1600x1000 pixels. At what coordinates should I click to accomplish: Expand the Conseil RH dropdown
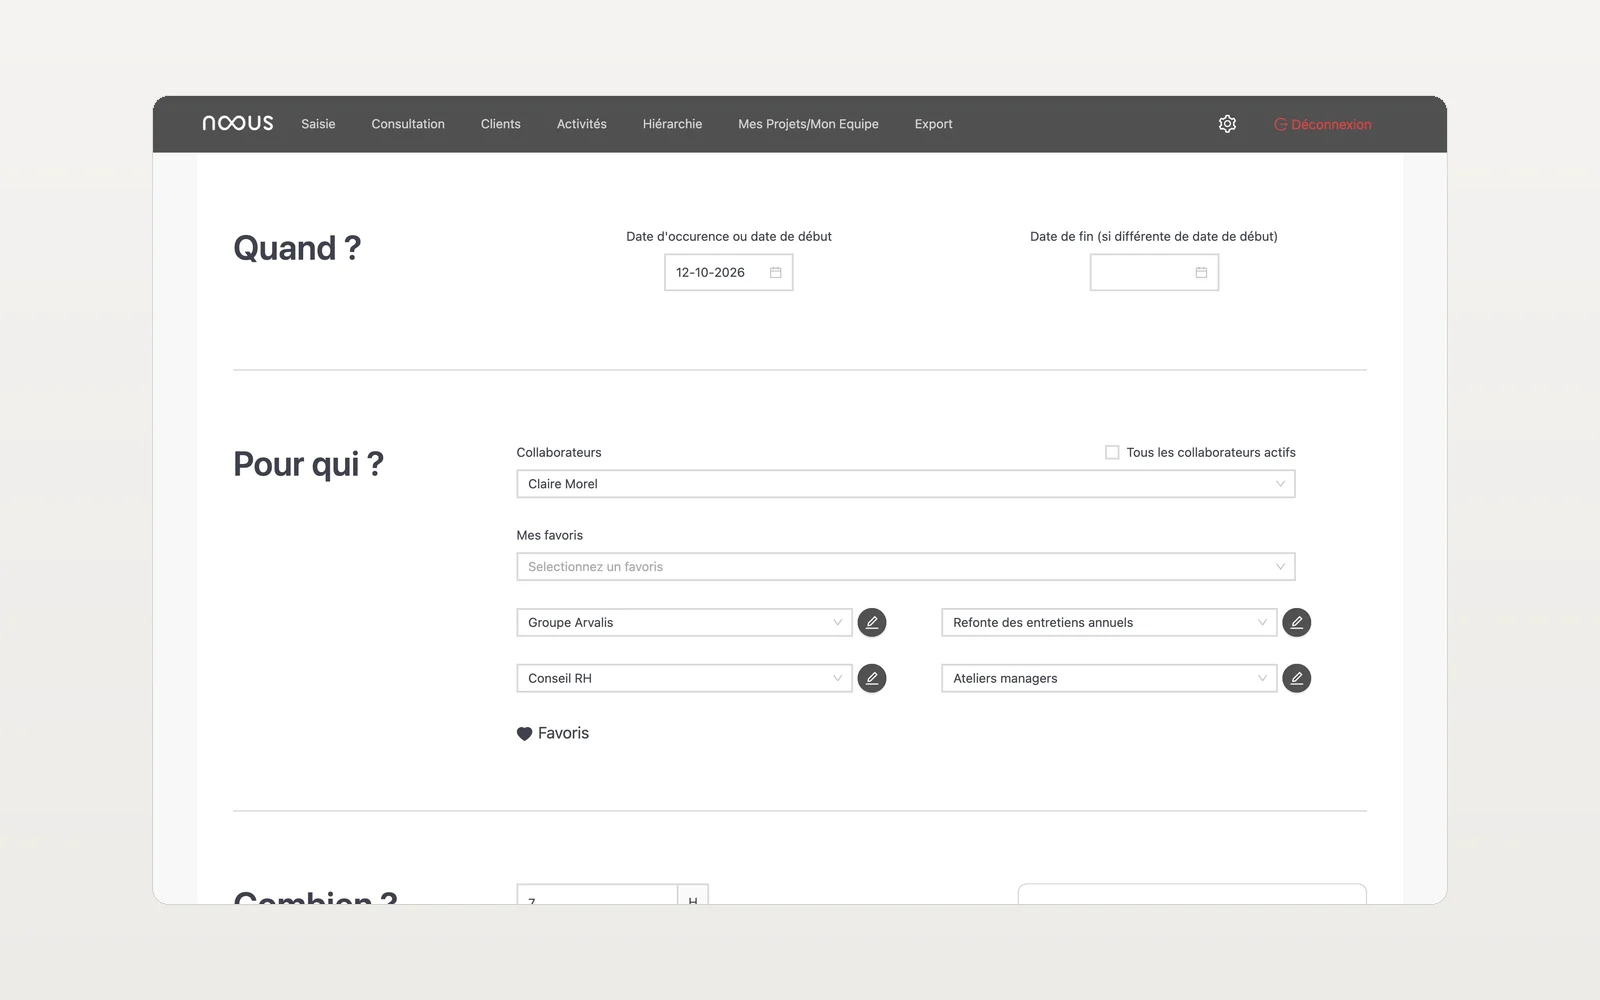(684, 678)
